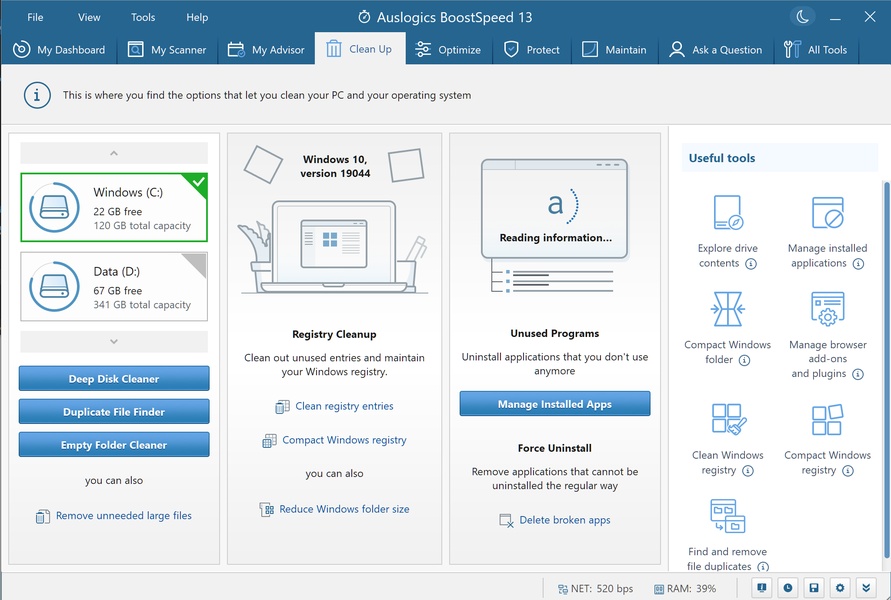Click the Useful tools panel scrollbar
The width and height of the screenshot is (891, 600).
[x=886, y=369]
